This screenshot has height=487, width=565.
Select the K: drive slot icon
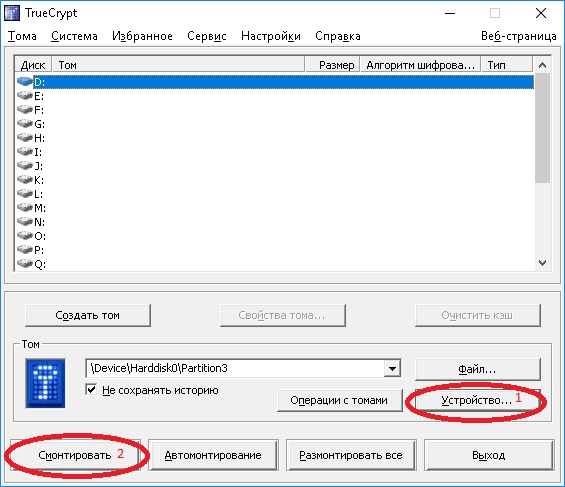(x=25, y=179)
